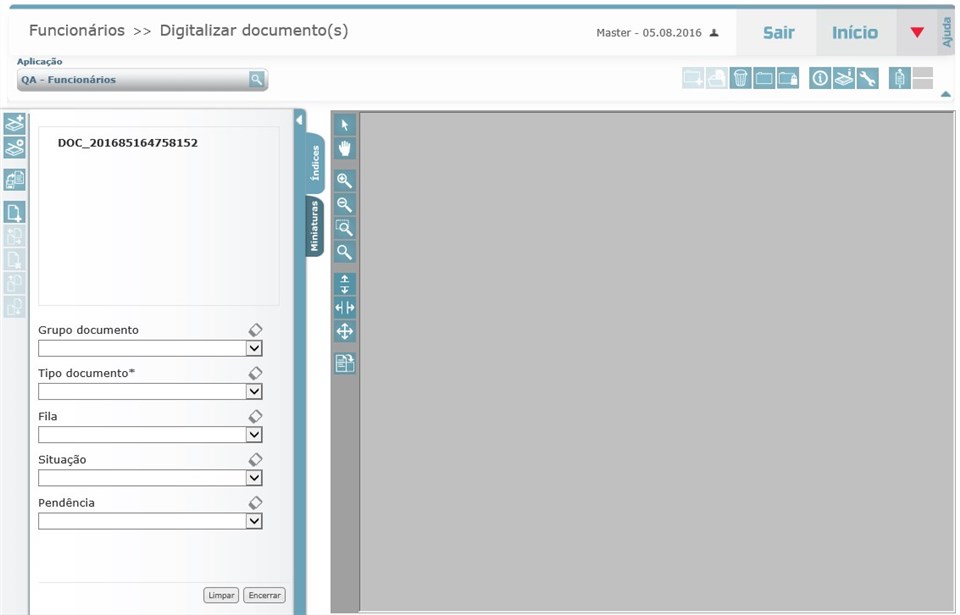Open the scanner settings wrench tool
This screenshot has width=960, height=615.
[869, 77]
